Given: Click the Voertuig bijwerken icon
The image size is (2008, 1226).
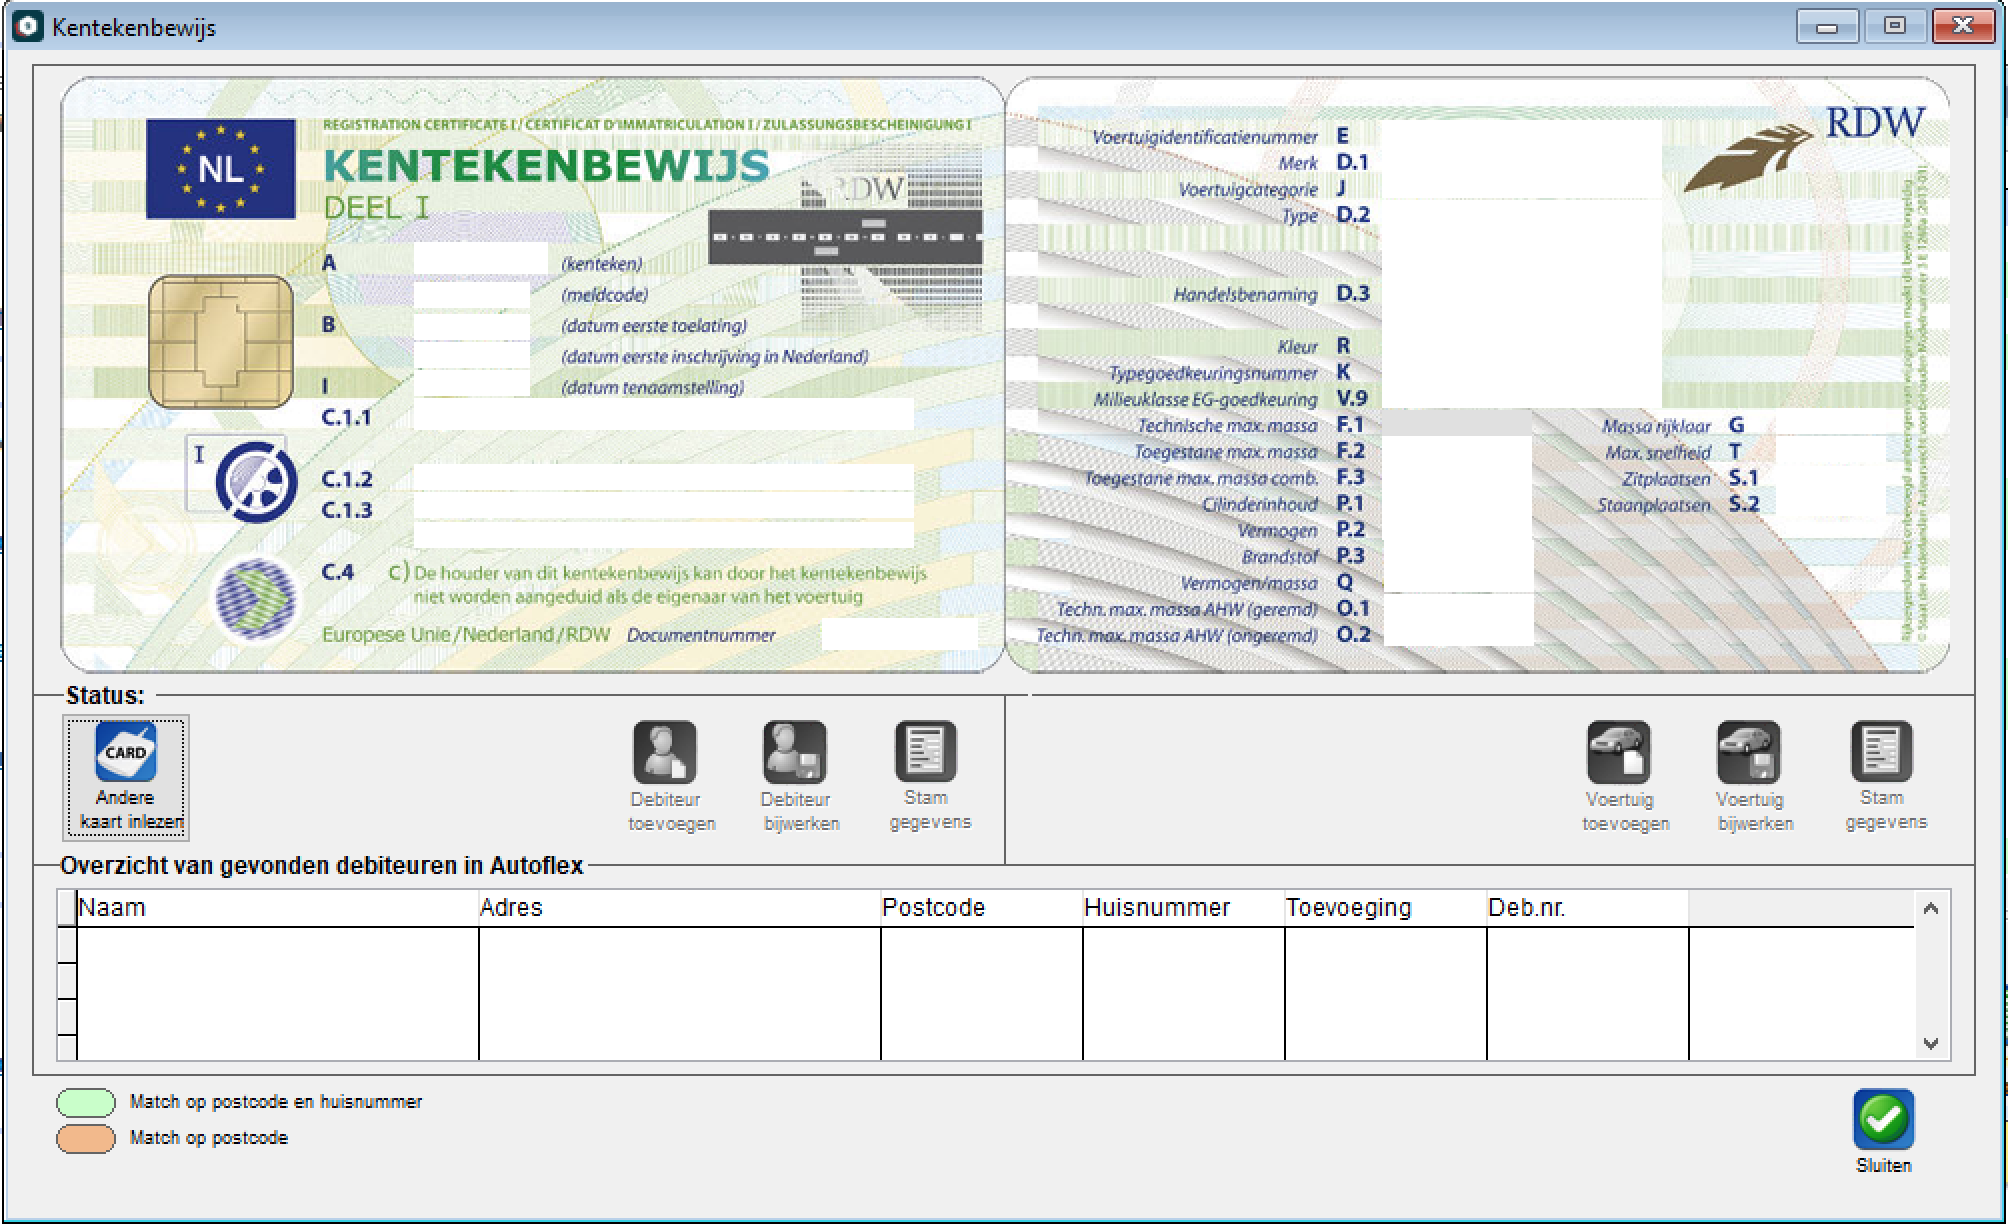Looking at the screenshot, I should (x=1749, y=752).
